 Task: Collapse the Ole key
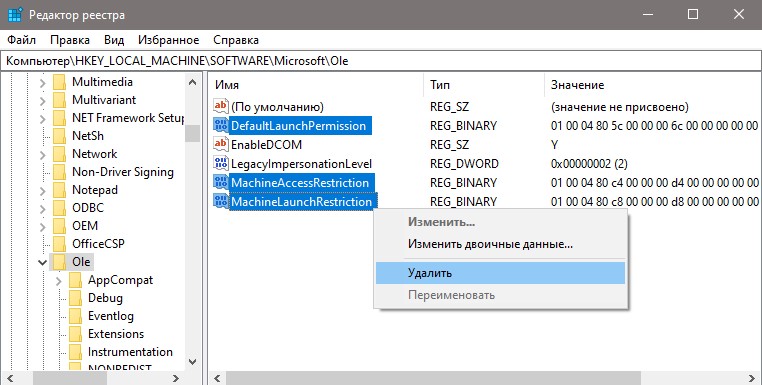click(x=43, y=262)
